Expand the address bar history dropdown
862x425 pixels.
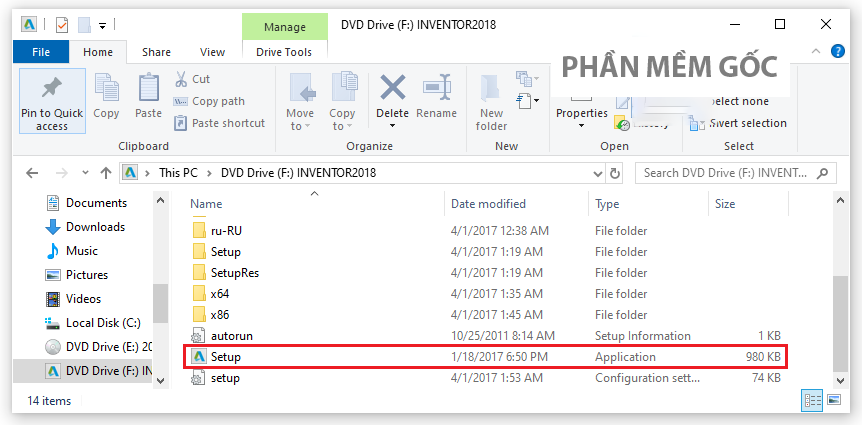(598, 173)
